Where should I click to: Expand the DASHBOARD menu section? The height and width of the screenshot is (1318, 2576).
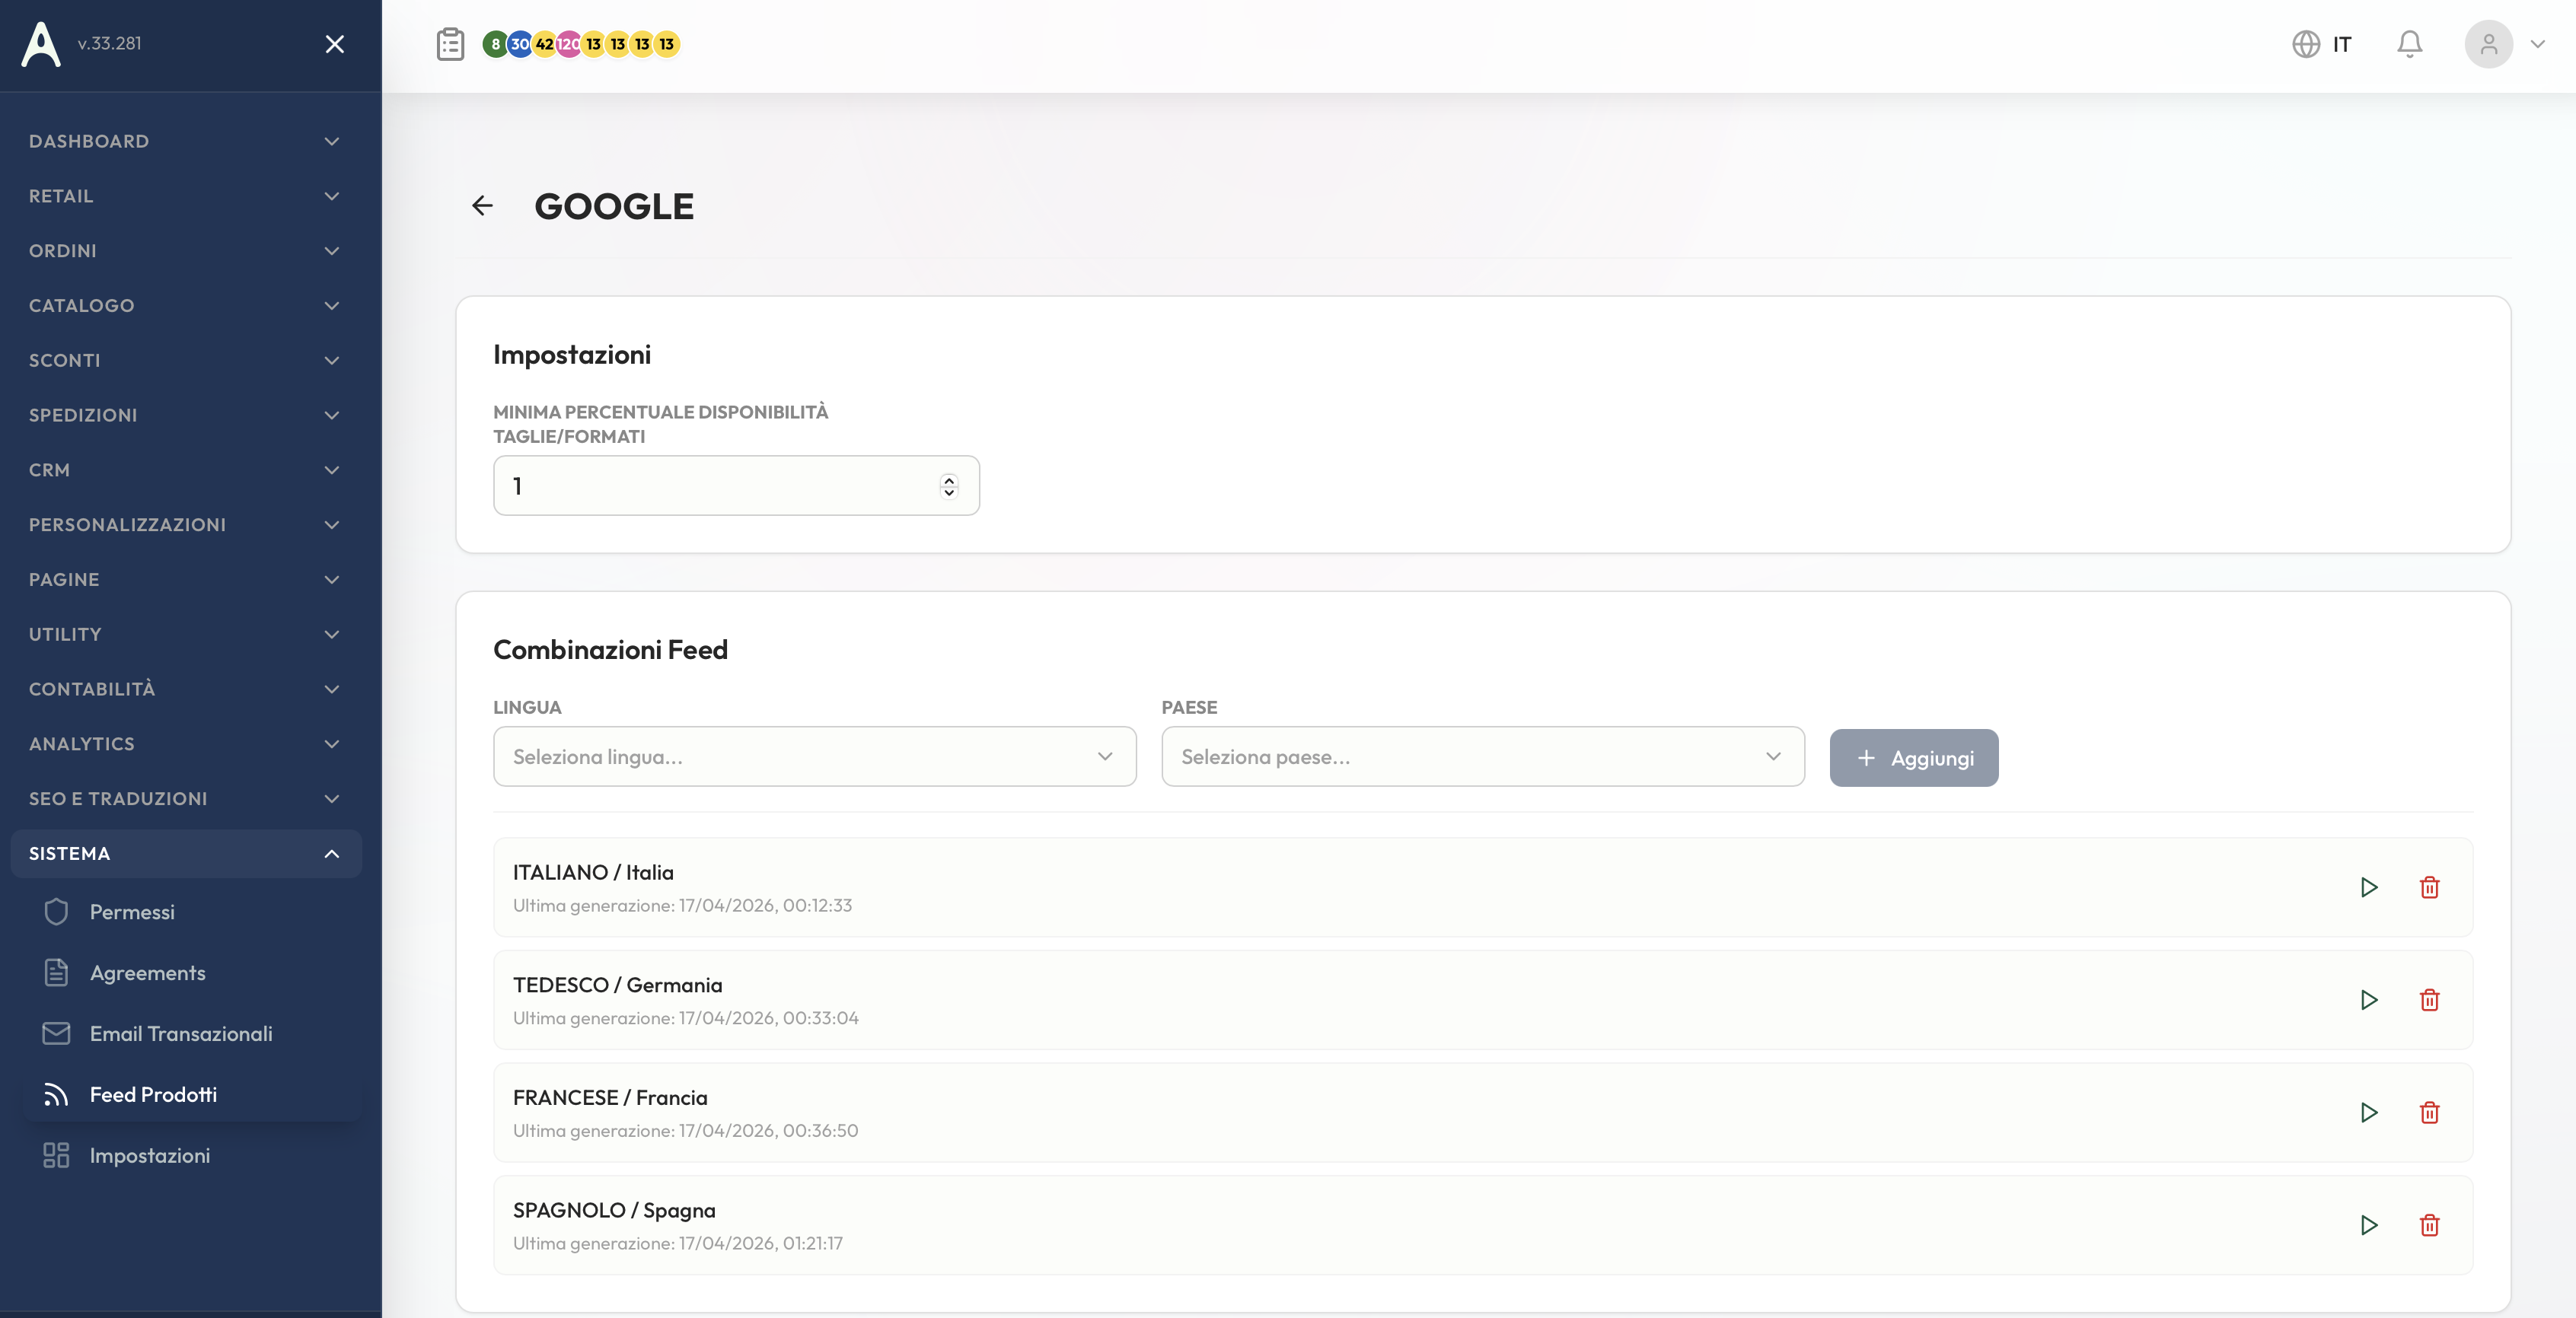(x=186, y=141)
